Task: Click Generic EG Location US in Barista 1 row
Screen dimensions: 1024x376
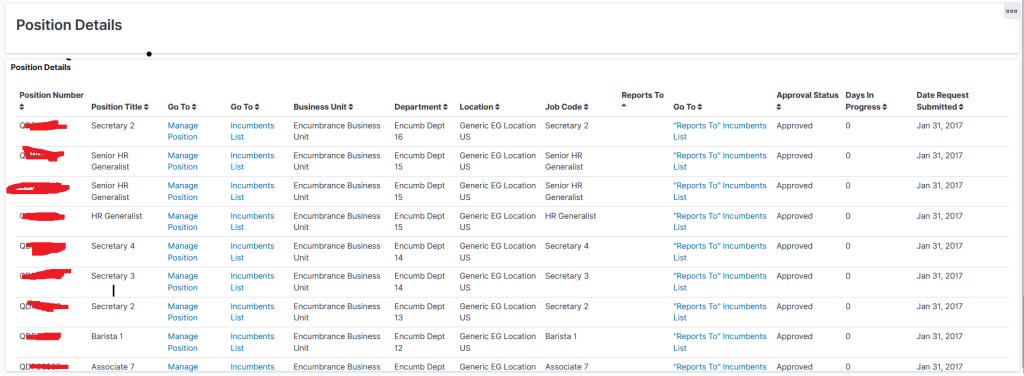Action: click(498, 342)
